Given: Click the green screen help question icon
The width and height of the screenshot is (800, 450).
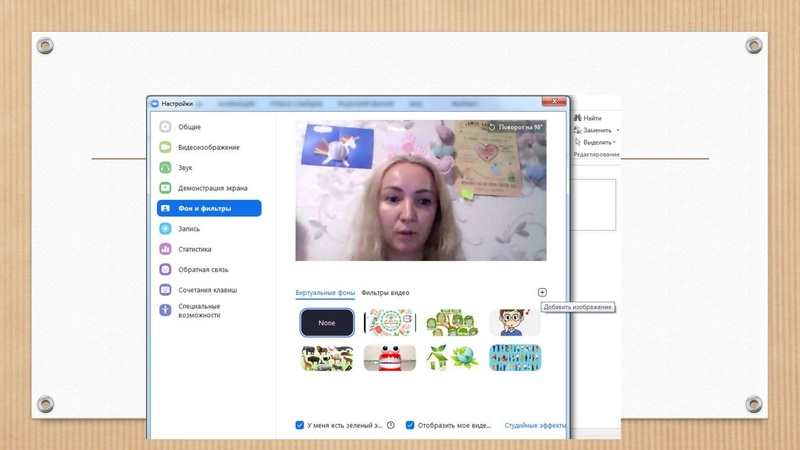Looking at the screenshot, I should [390, 425].
